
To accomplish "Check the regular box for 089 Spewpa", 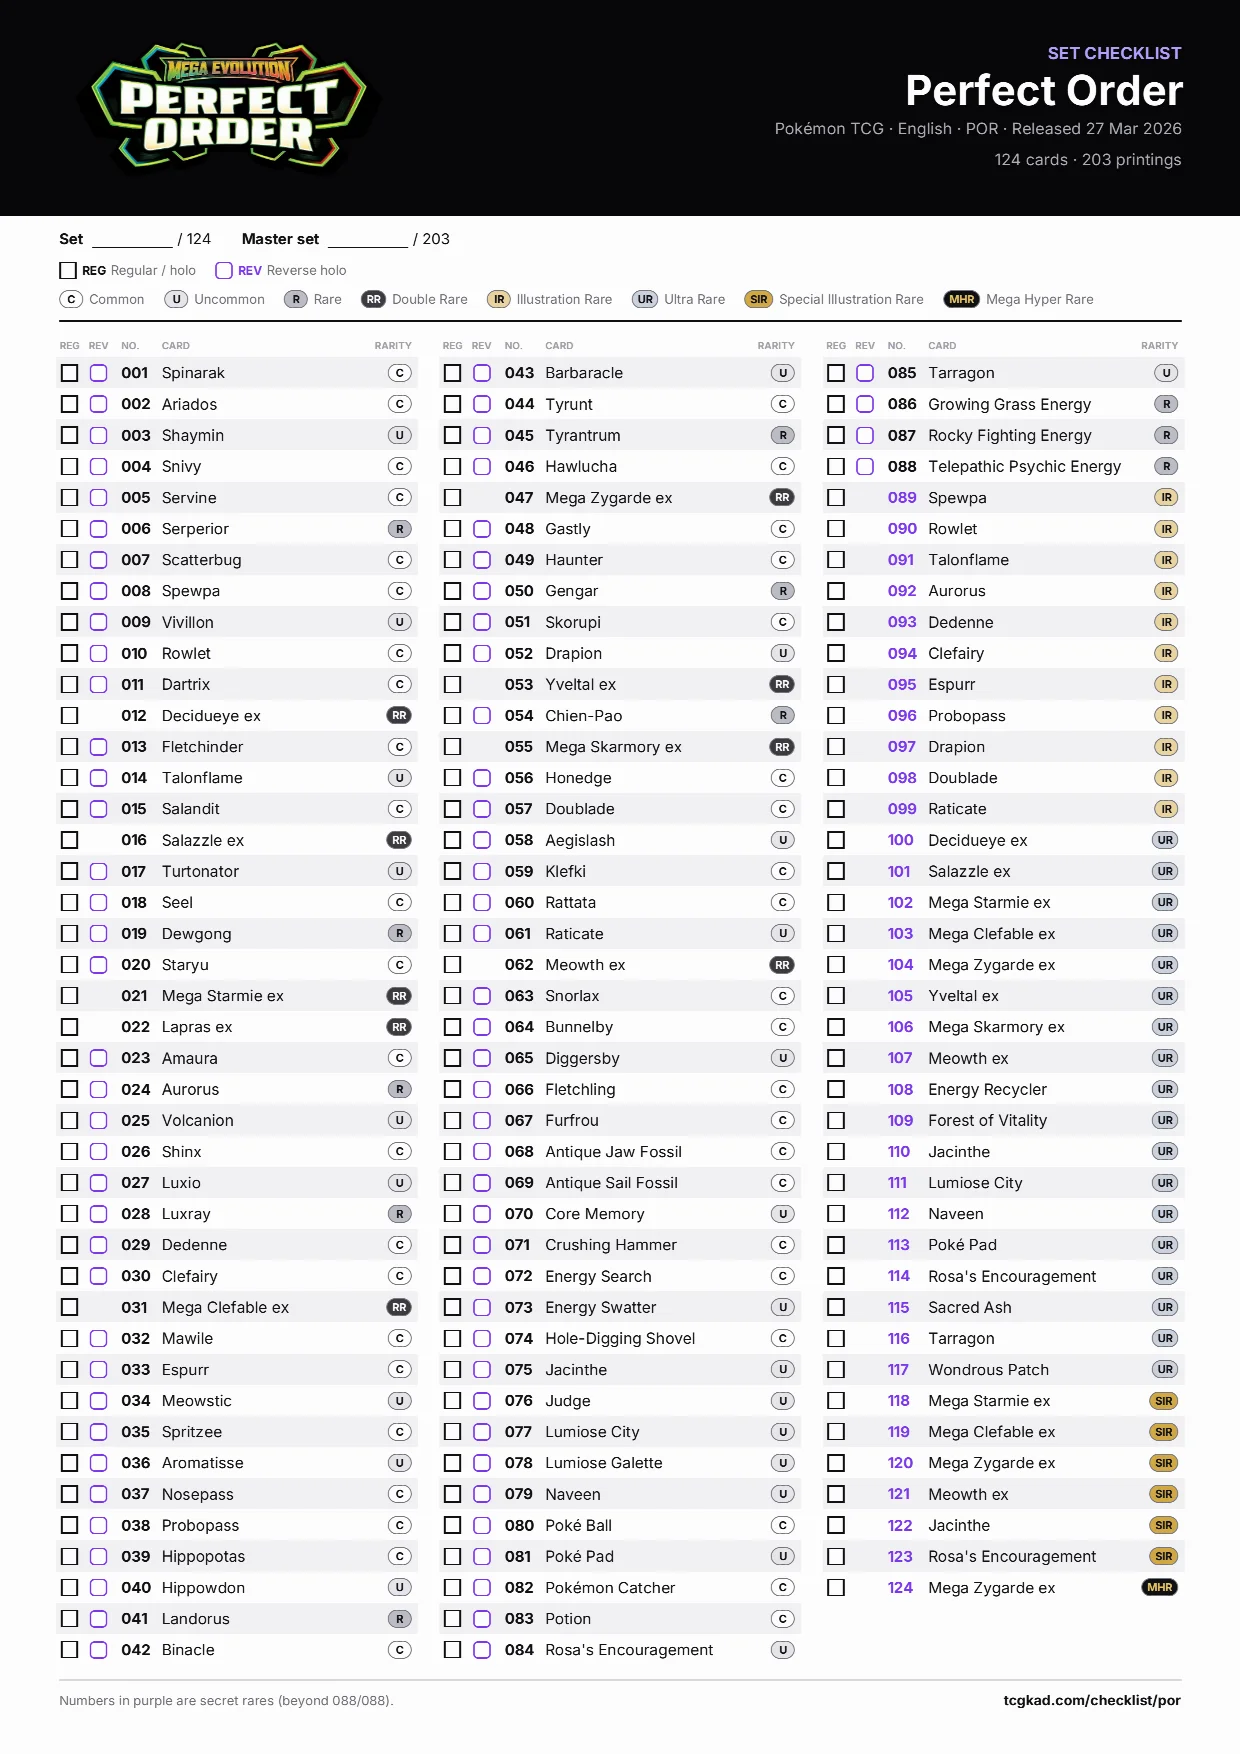I will [x=836, y=497].
